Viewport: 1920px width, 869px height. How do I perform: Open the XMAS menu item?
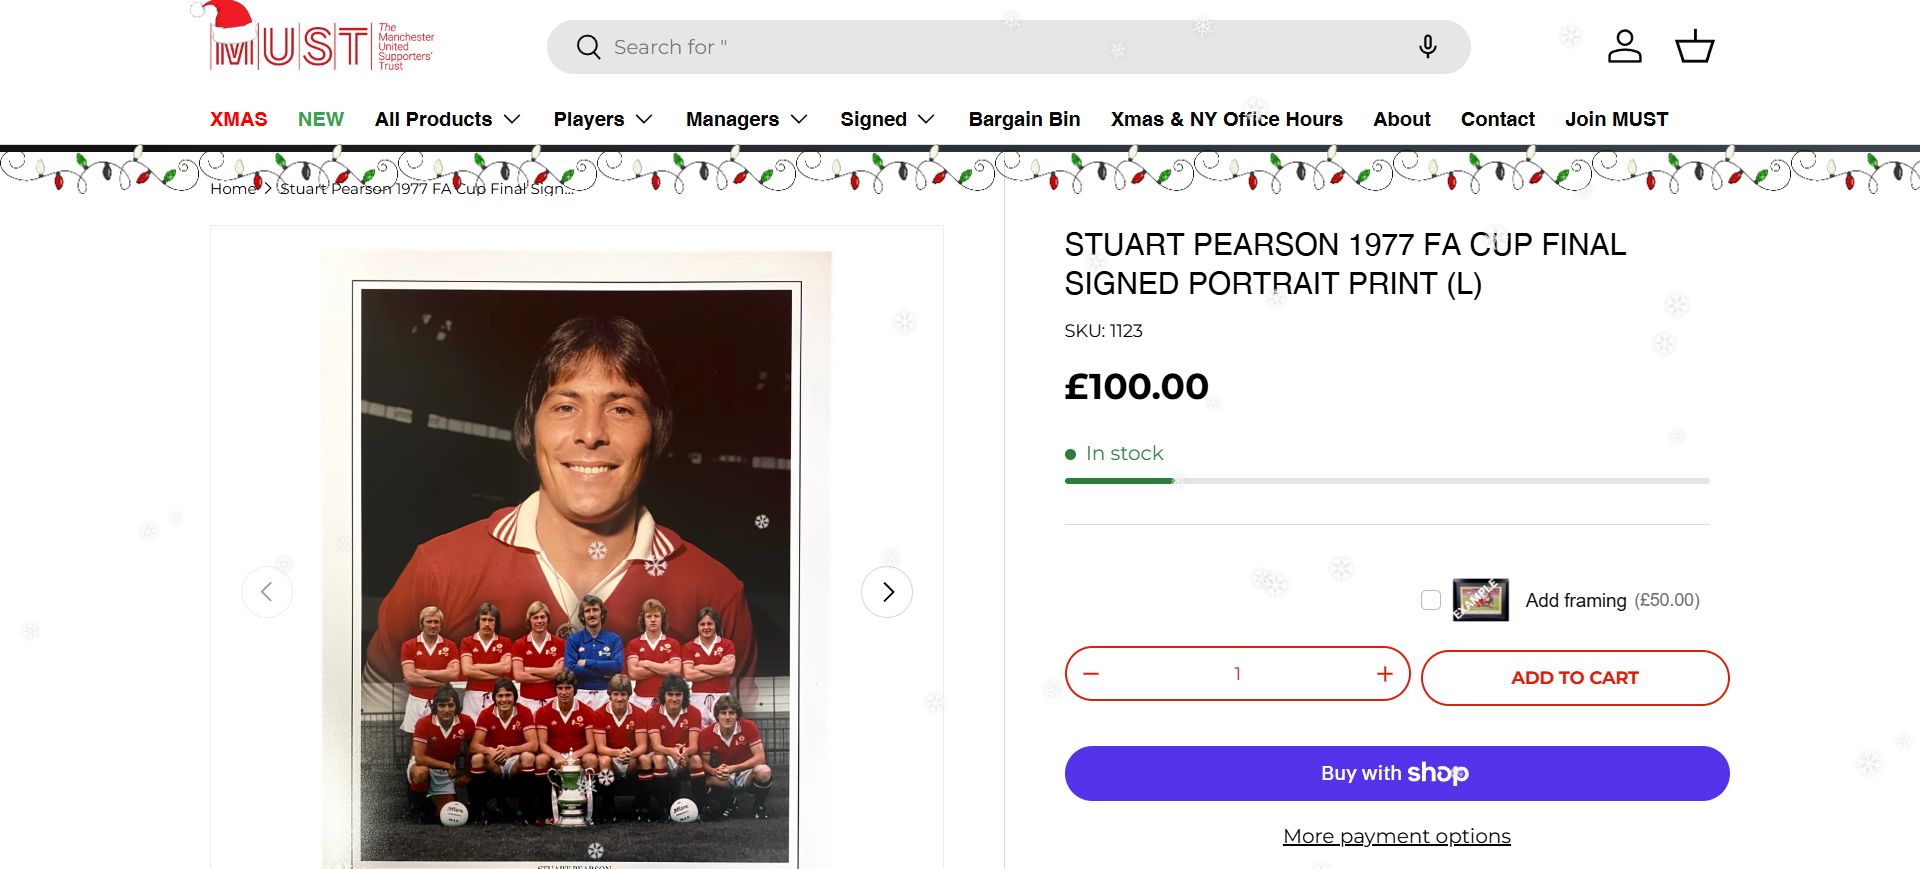click(238, 119)
